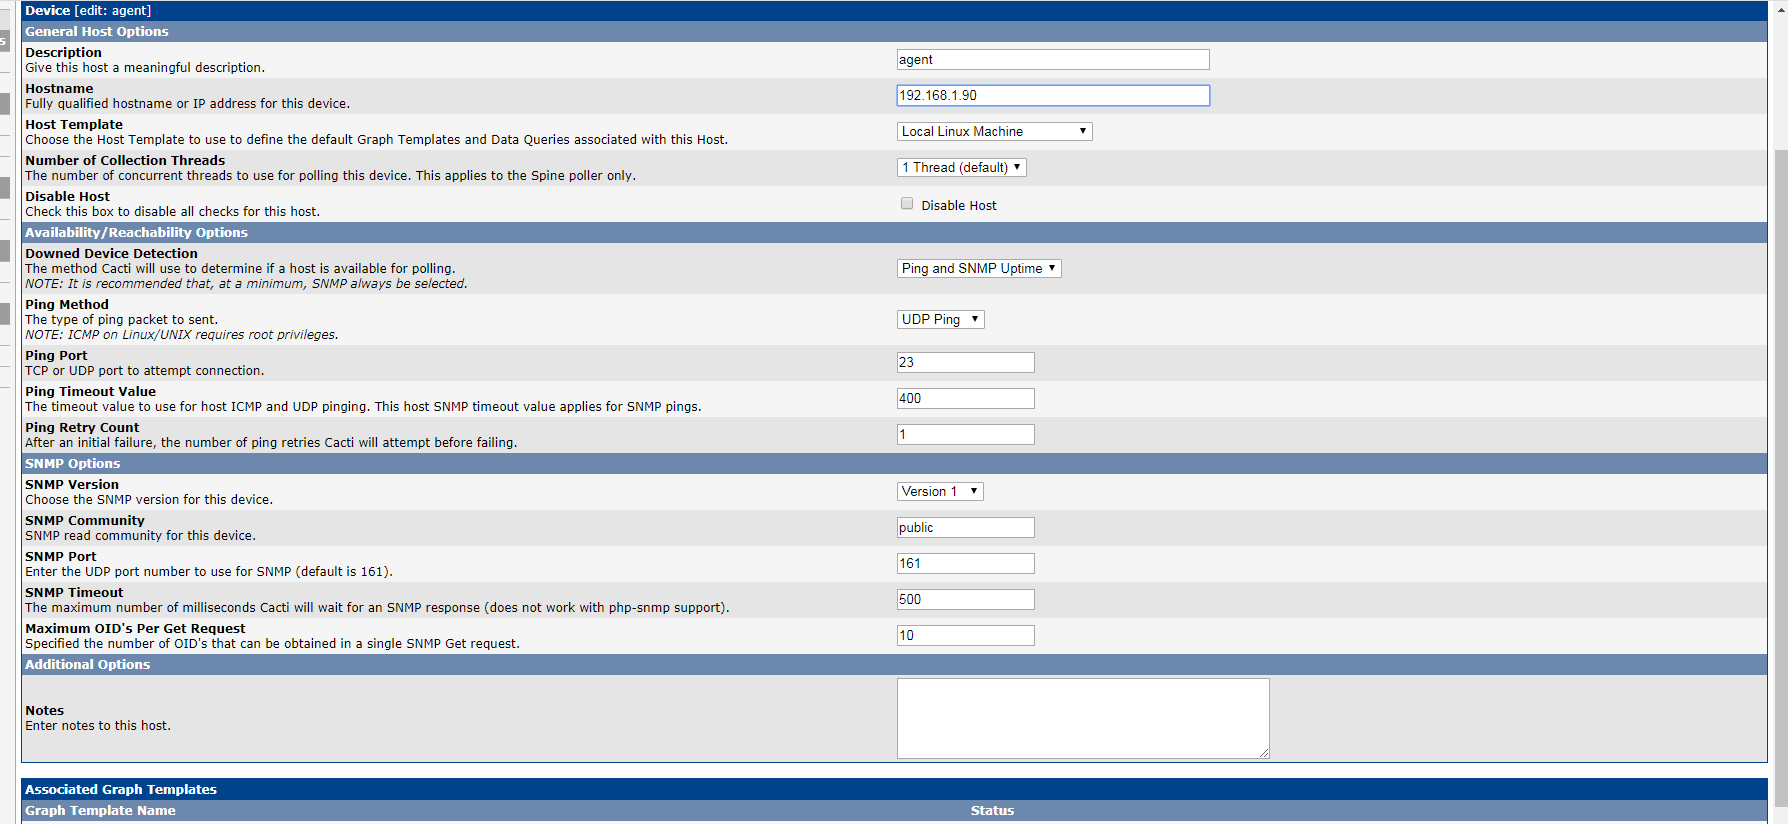Open the Downed Device Detection dropdown
This screenshot has height=824, width=1788.
coord(978,269)
